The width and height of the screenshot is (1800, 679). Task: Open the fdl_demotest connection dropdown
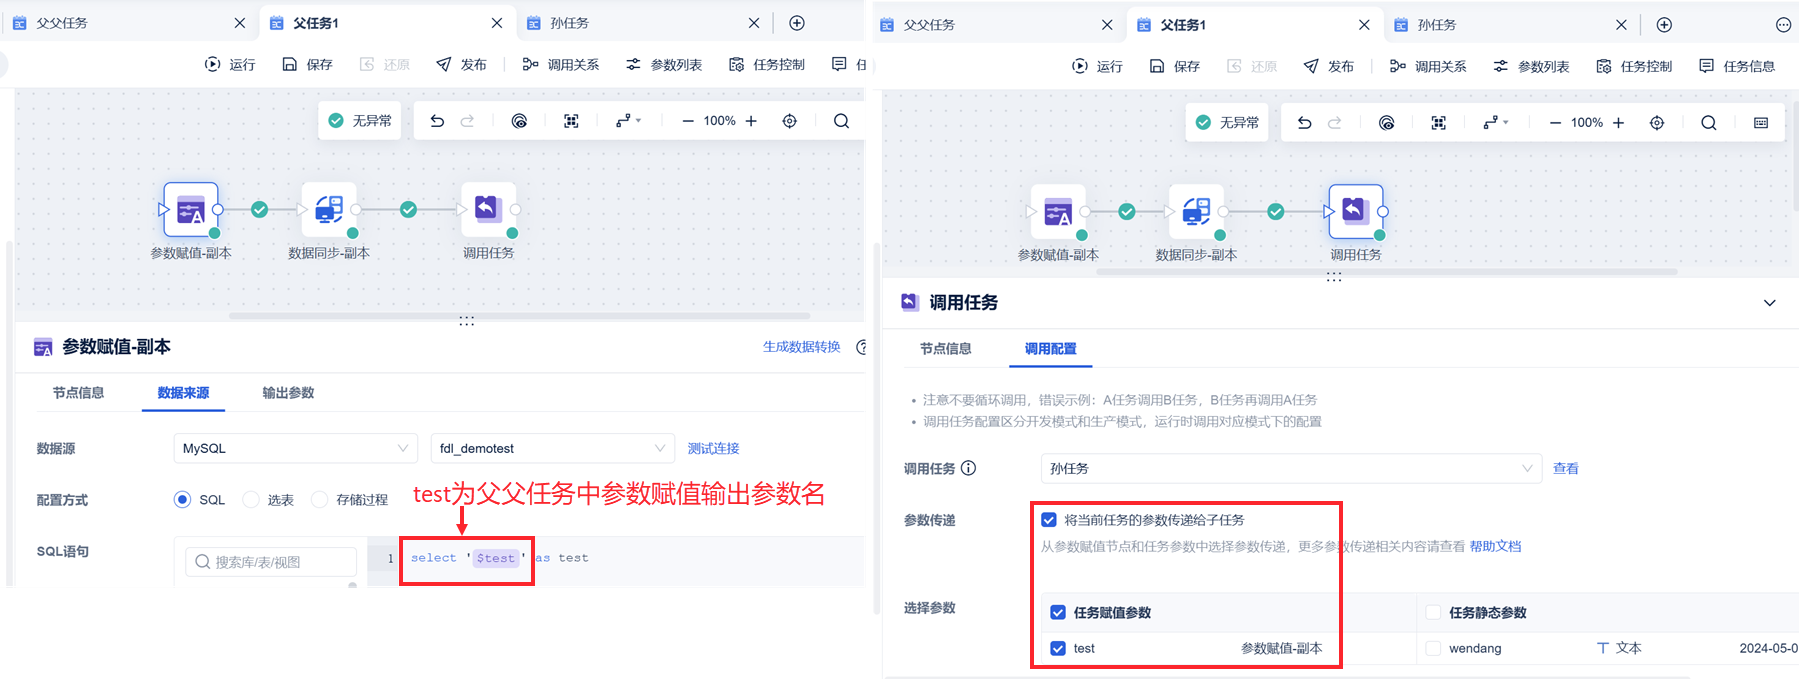pos(552,448)
